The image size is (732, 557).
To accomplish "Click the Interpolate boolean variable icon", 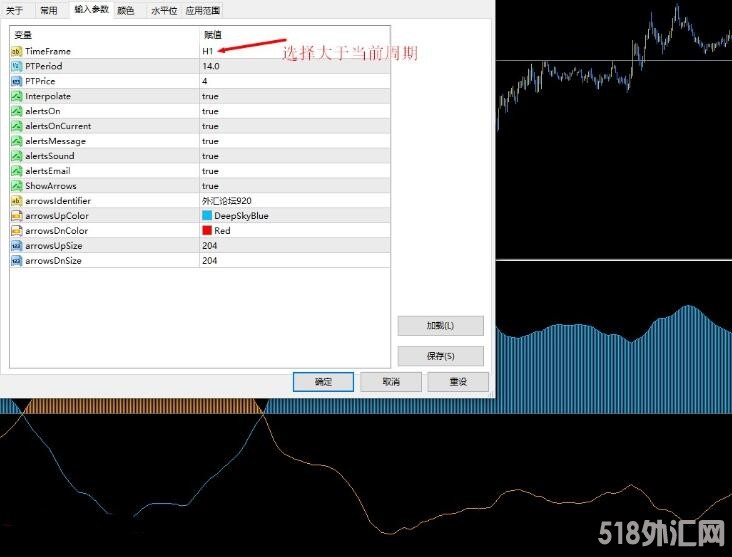I will 16,96.
